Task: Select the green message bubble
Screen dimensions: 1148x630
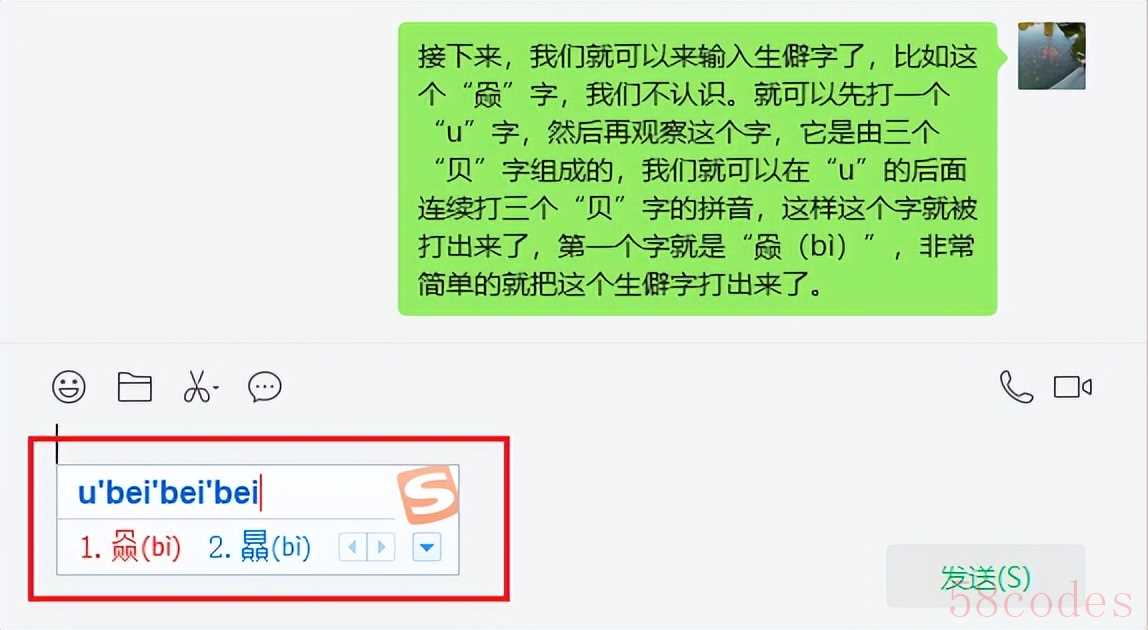Action: click(697, 169)
